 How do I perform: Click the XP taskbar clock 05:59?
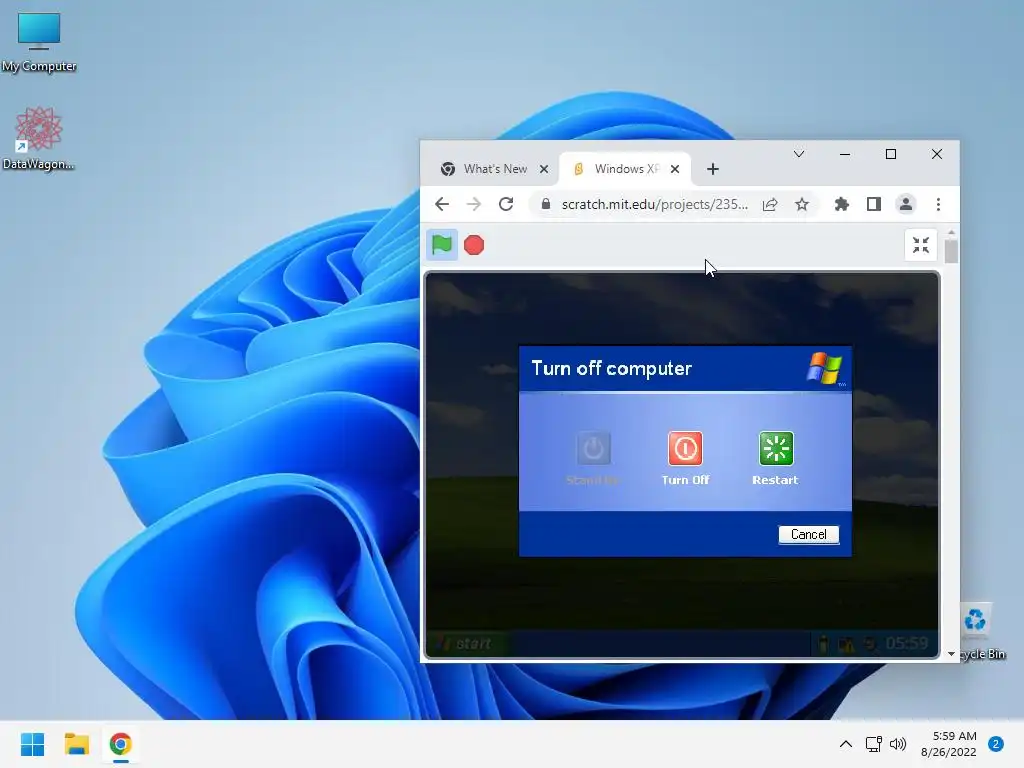click(x=906, y=644)
